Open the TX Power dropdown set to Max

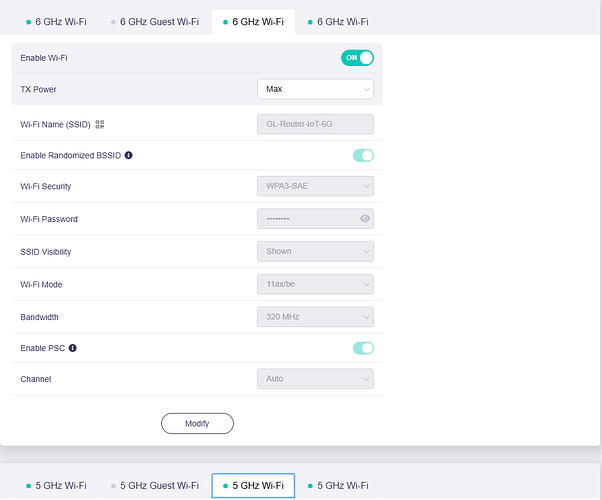315,89
